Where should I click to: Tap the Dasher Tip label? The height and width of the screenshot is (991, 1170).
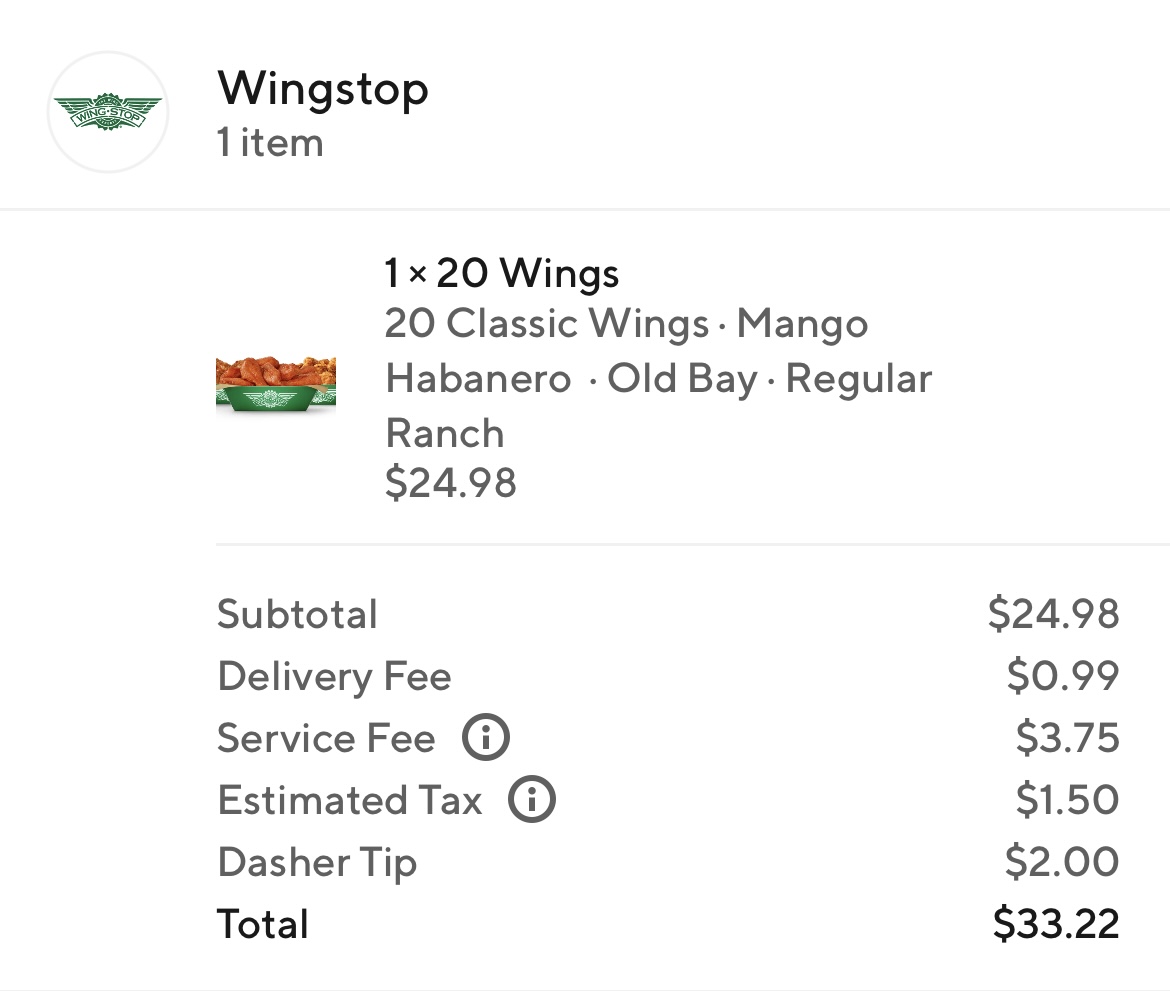pyautogui.click(x=317, y=863)
